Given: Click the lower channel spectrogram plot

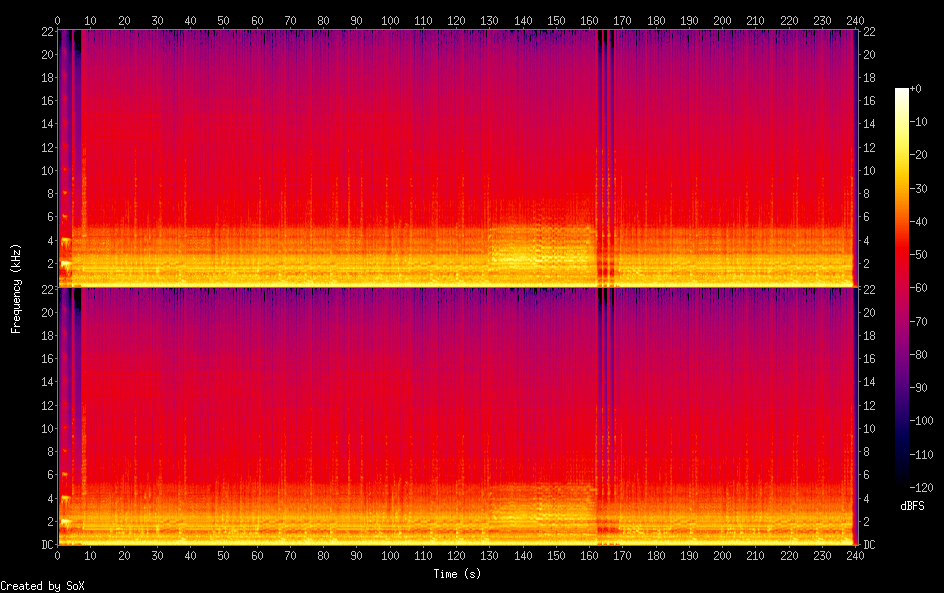Looking at the screenshot, I should tap(457, 417).
